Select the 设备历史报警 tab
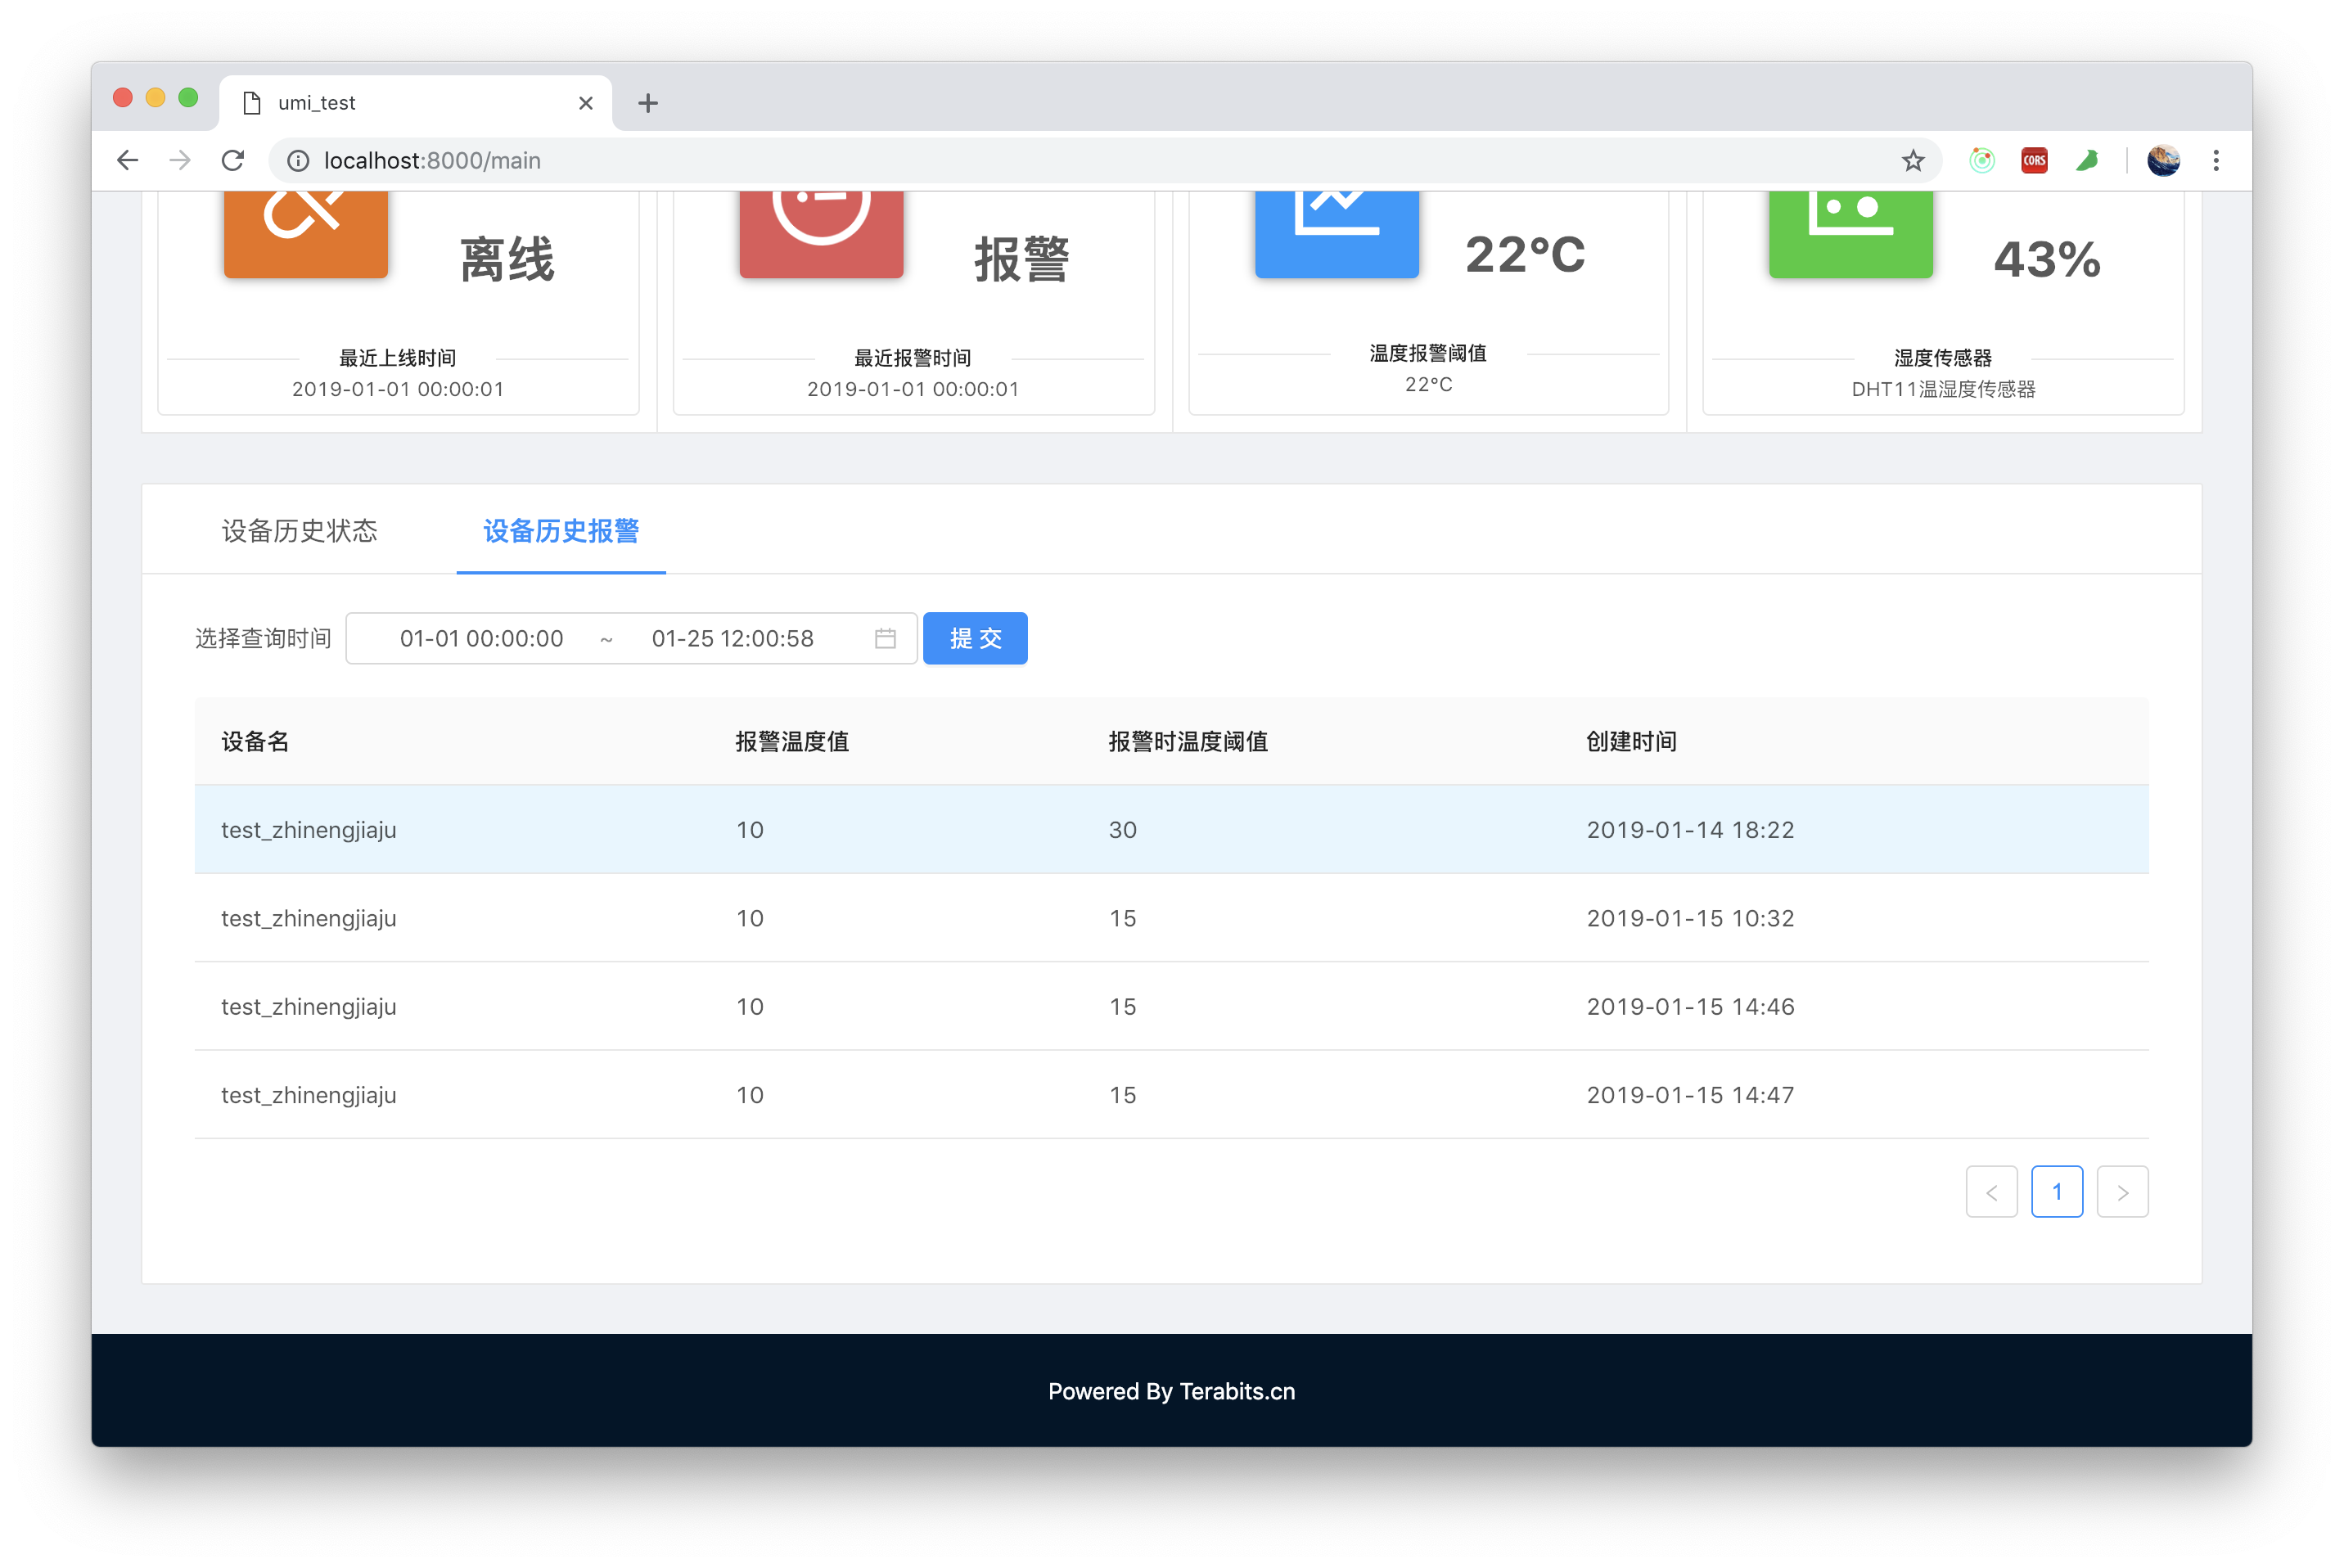2344x1568 pixels. [x=561, y=531]
